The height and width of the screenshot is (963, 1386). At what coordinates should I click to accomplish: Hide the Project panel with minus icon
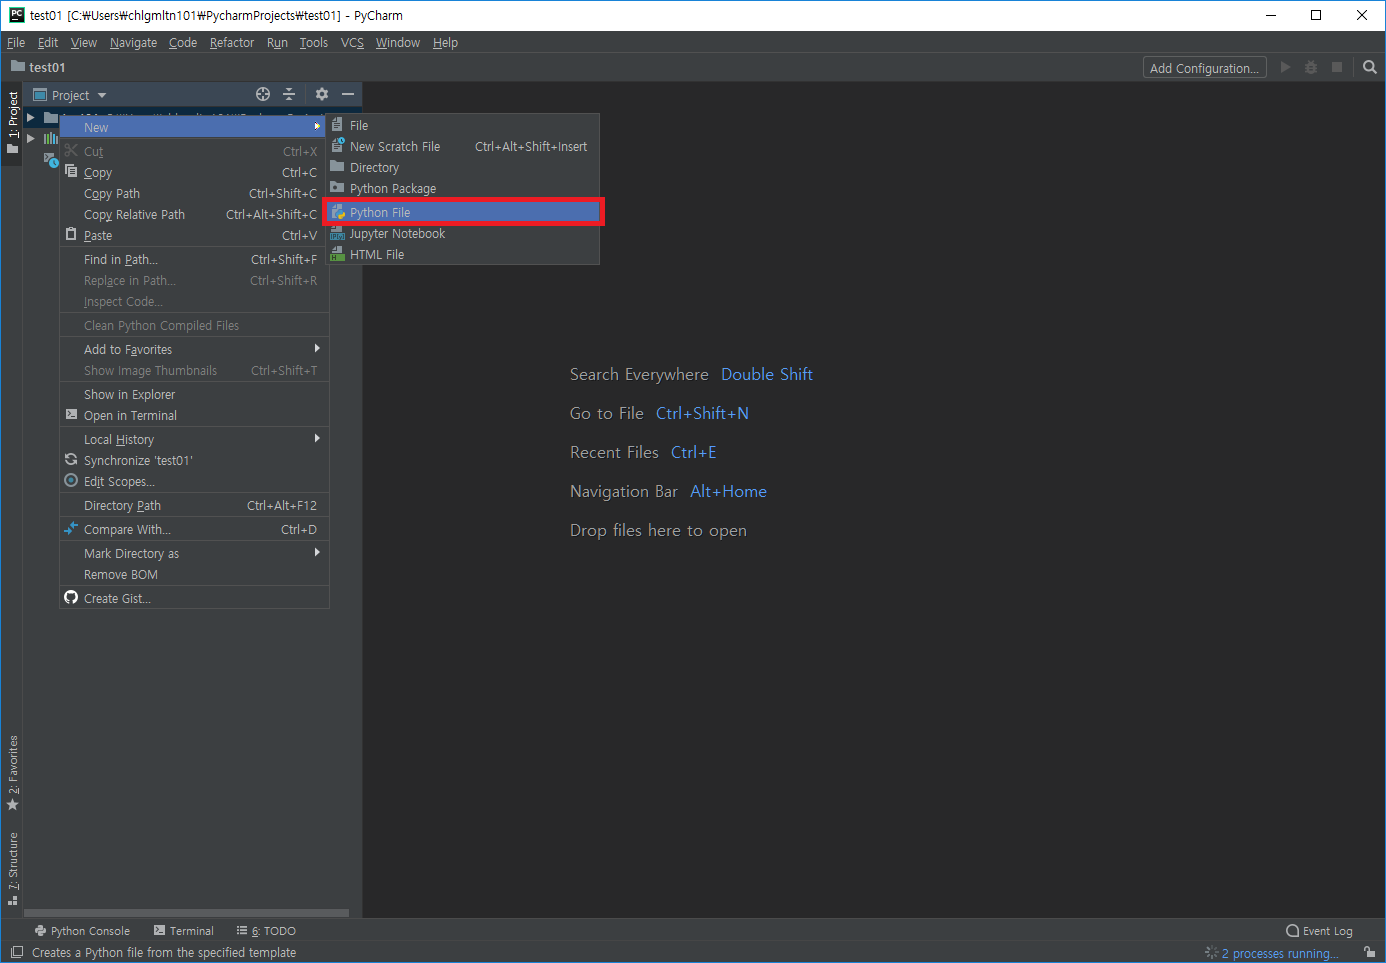pyautogui.click(x=348, y=94)
